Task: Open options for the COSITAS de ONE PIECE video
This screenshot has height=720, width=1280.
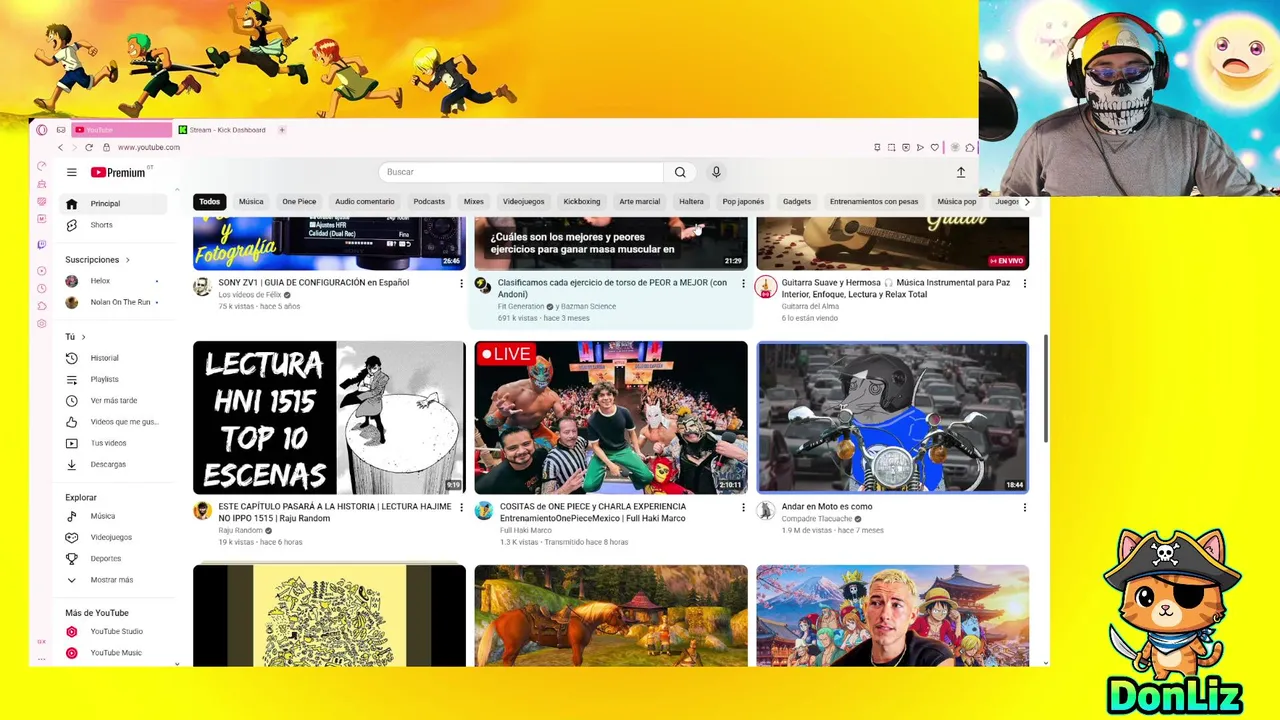Action: click(x=743, y=507)
